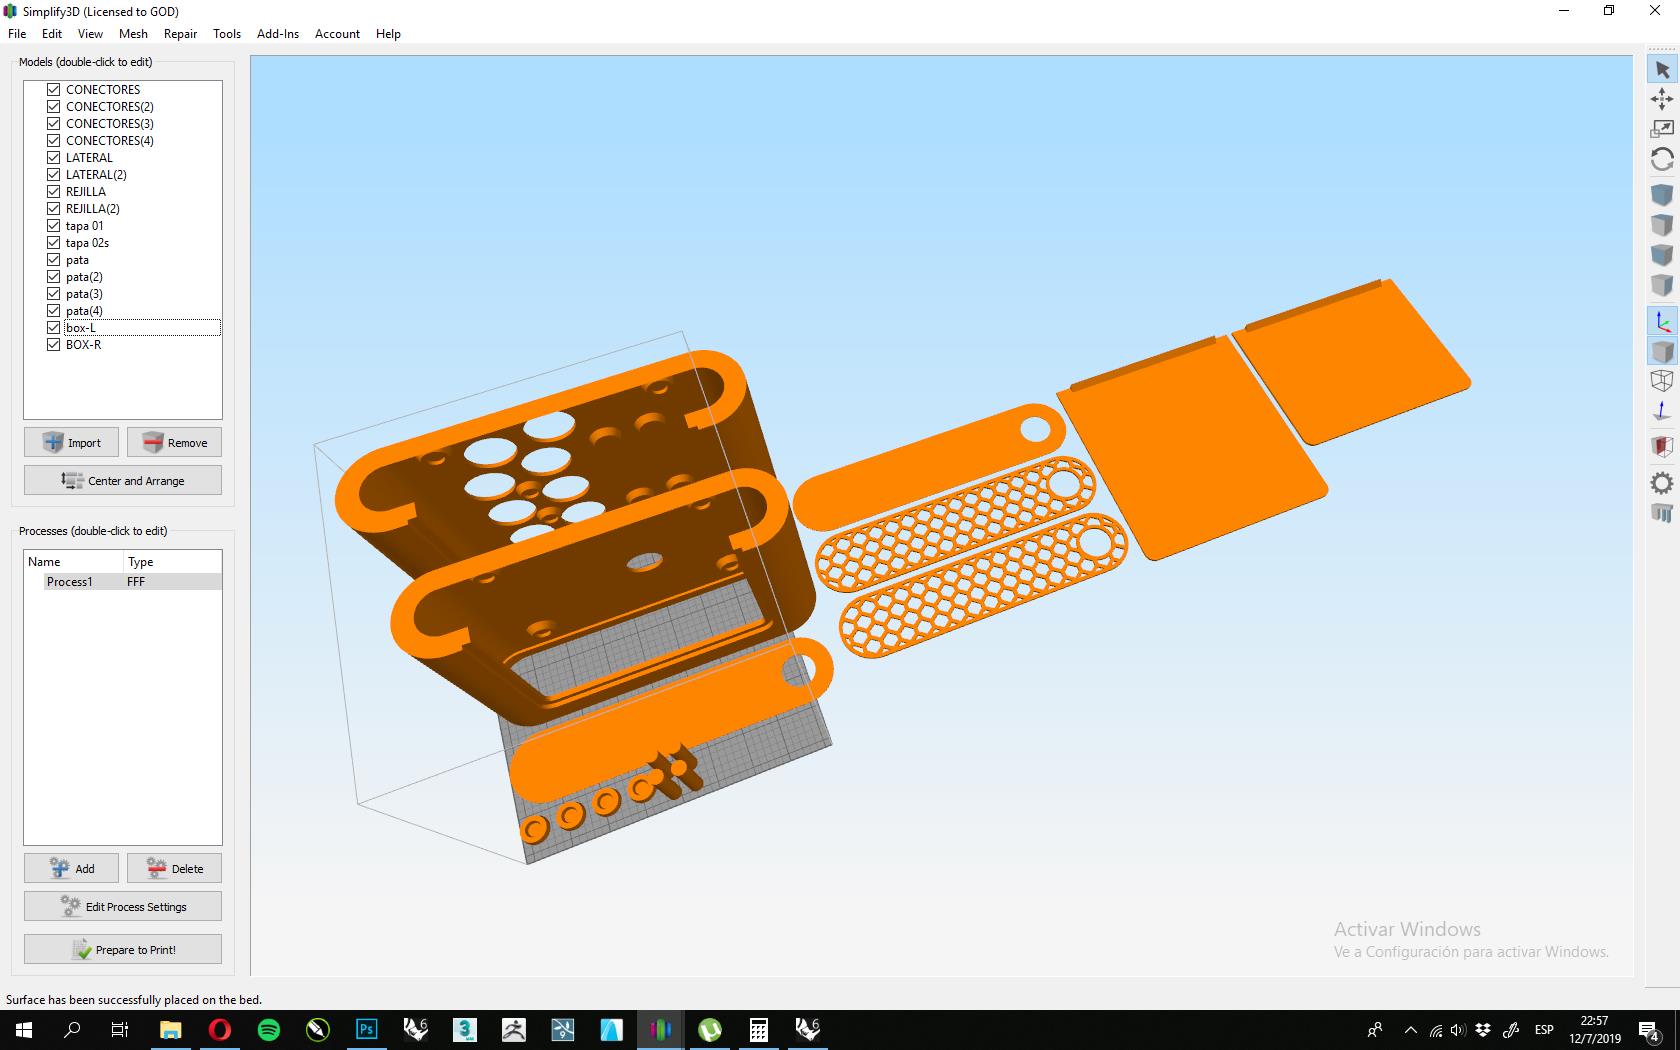
Task: Open the Repair menu
Action: pyautogui.click(x=180, y=33)
